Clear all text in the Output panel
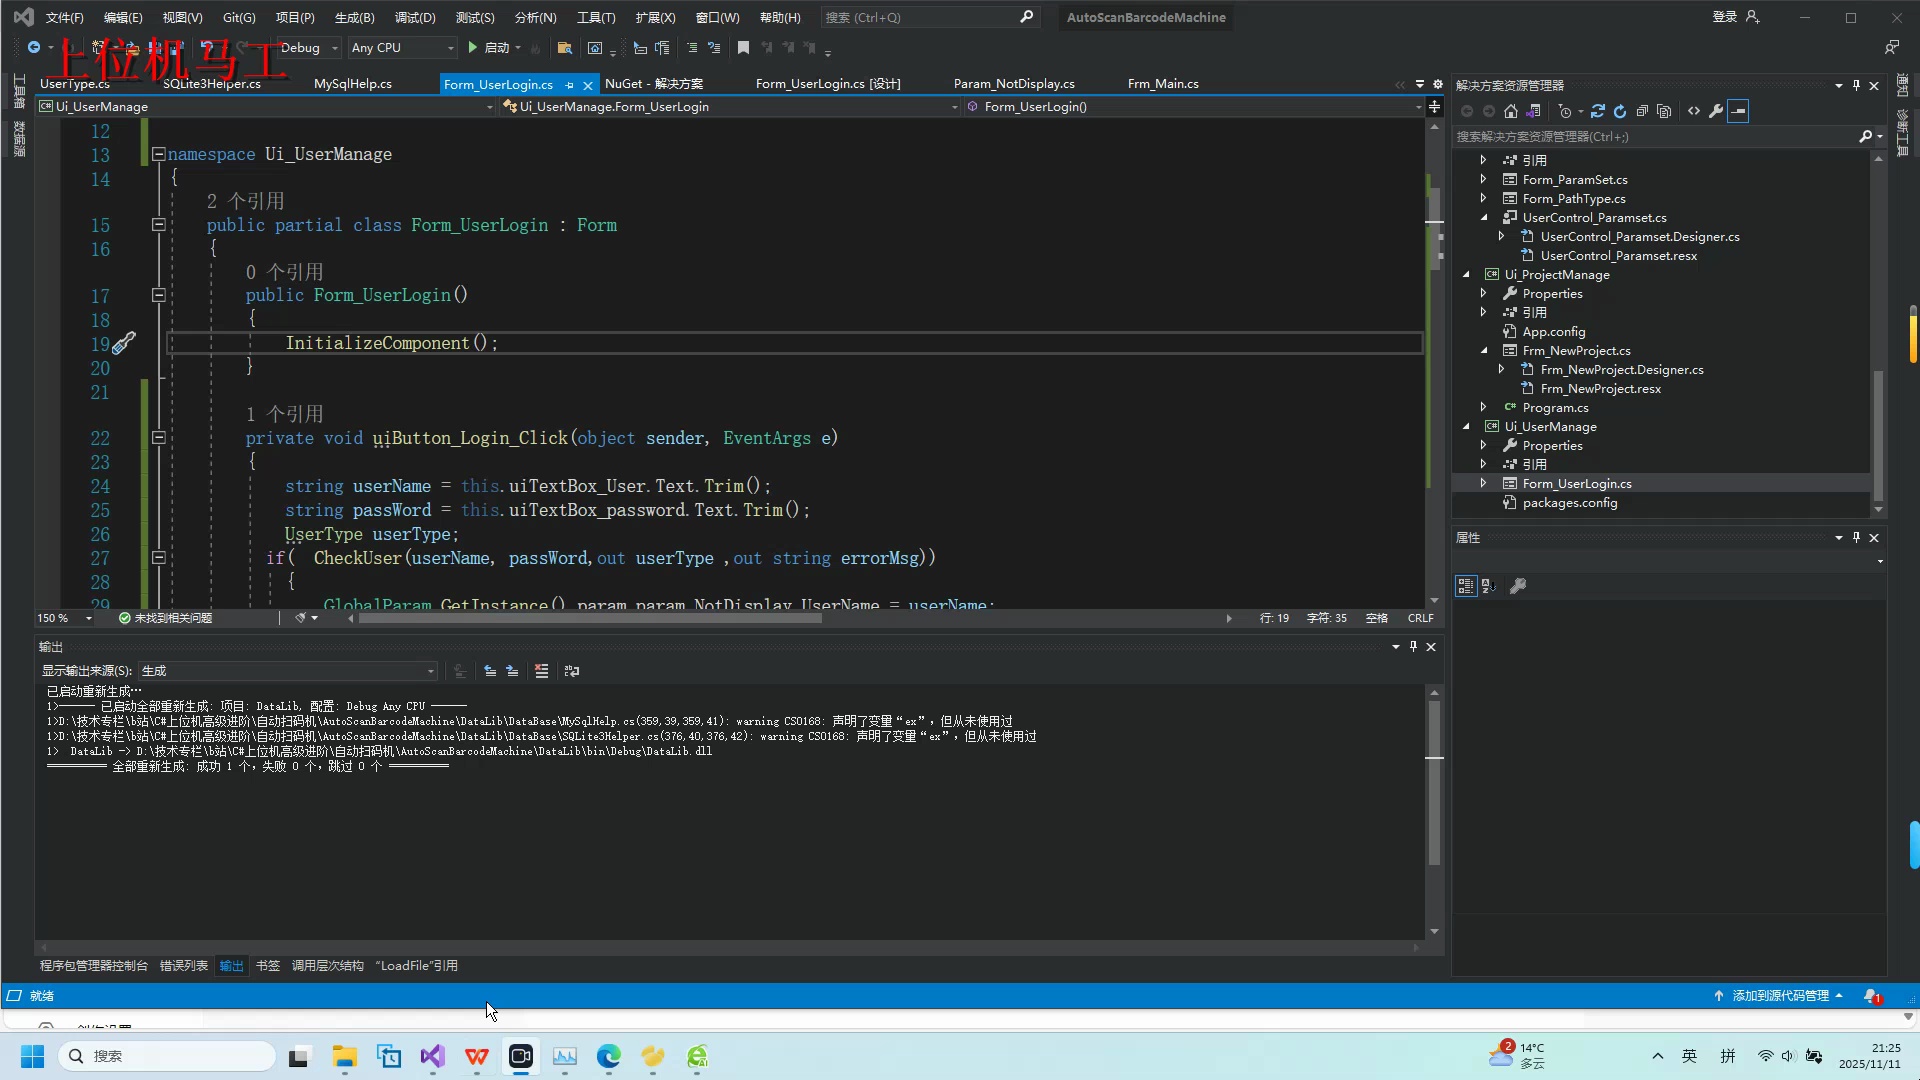This screenshot has height=1080, width=1920. (542, 671)
